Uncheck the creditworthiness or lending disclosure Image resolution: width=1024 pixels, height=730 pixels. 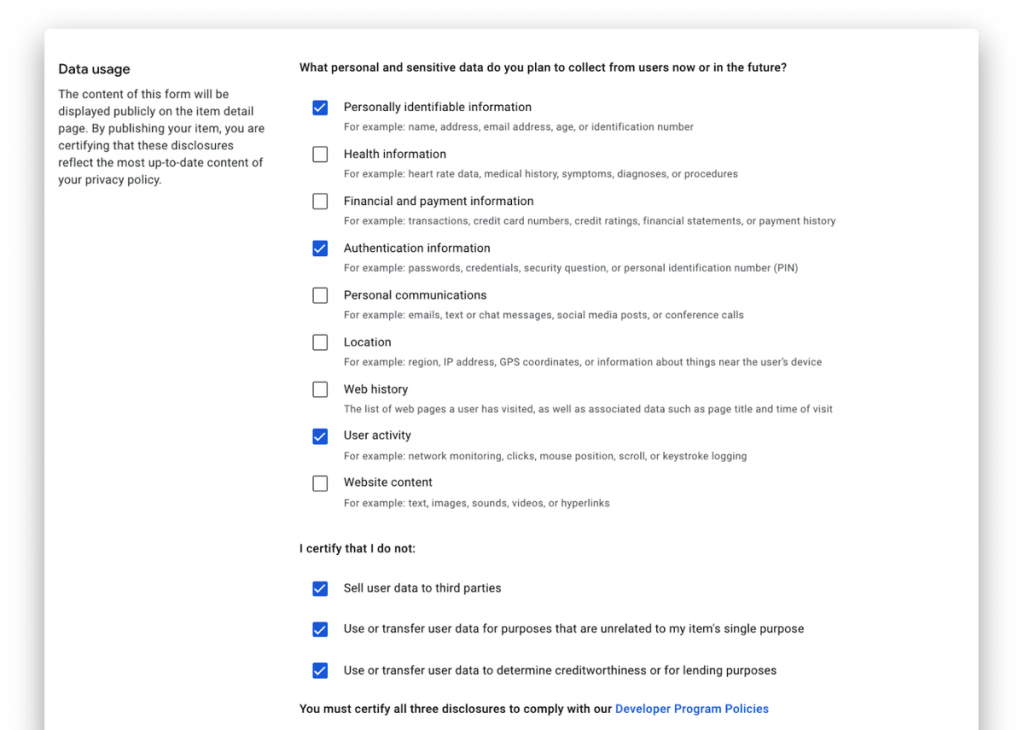[320, 671]
